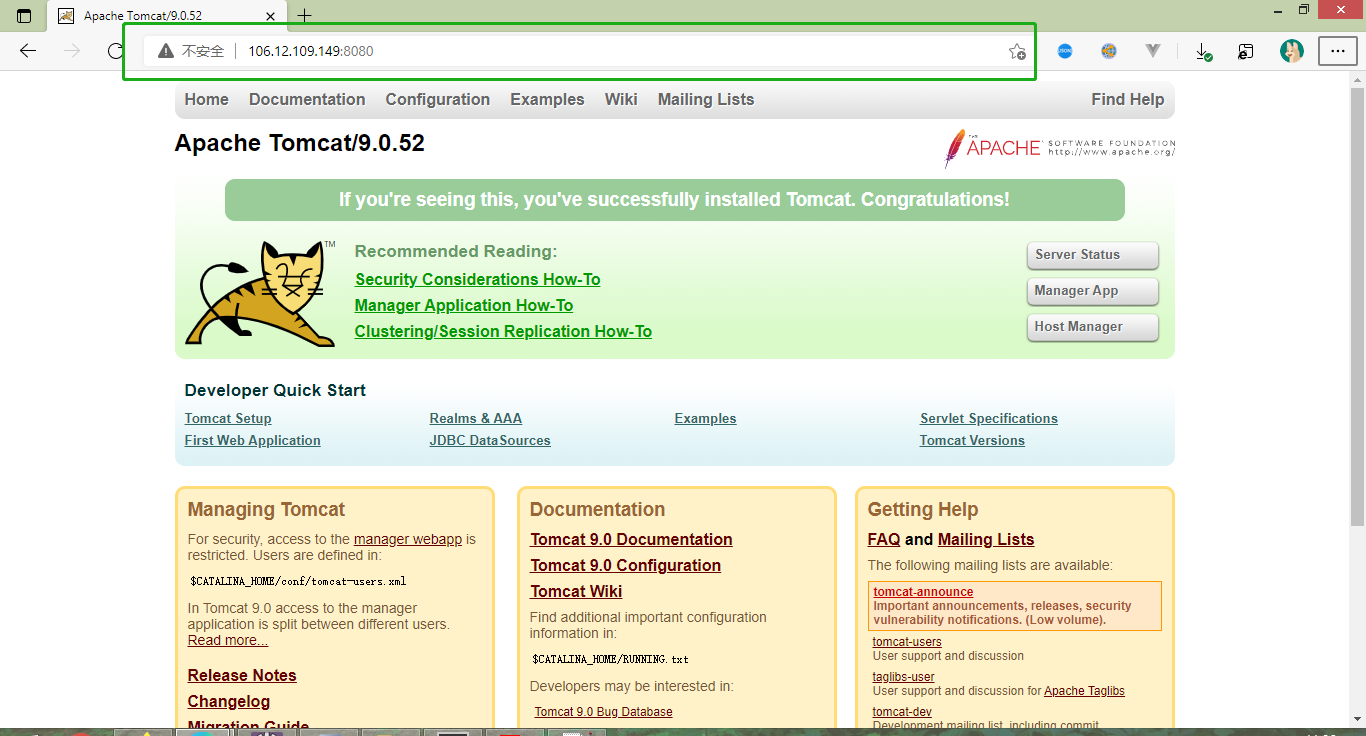This screenshot has height=736, width=1366.
Task: Click the not-secure warning triangle icon
Action: (x=166, y=51)
